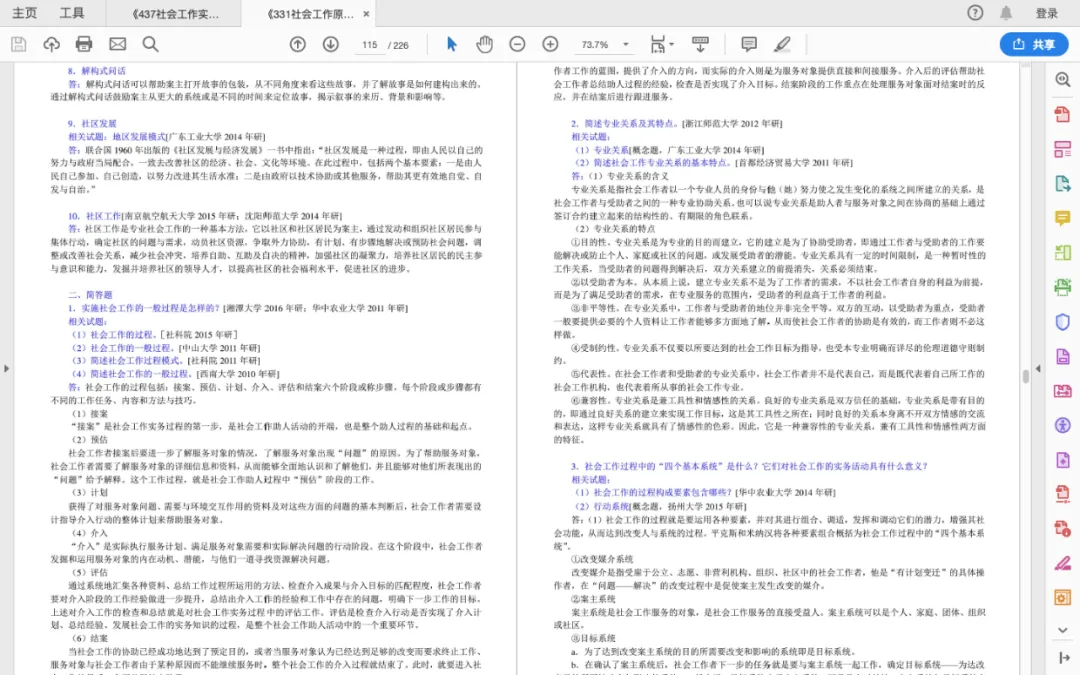Viewport: 1080px width, 675px height.
Task: Print the document with the printer icon
Action: click(84, 45)
